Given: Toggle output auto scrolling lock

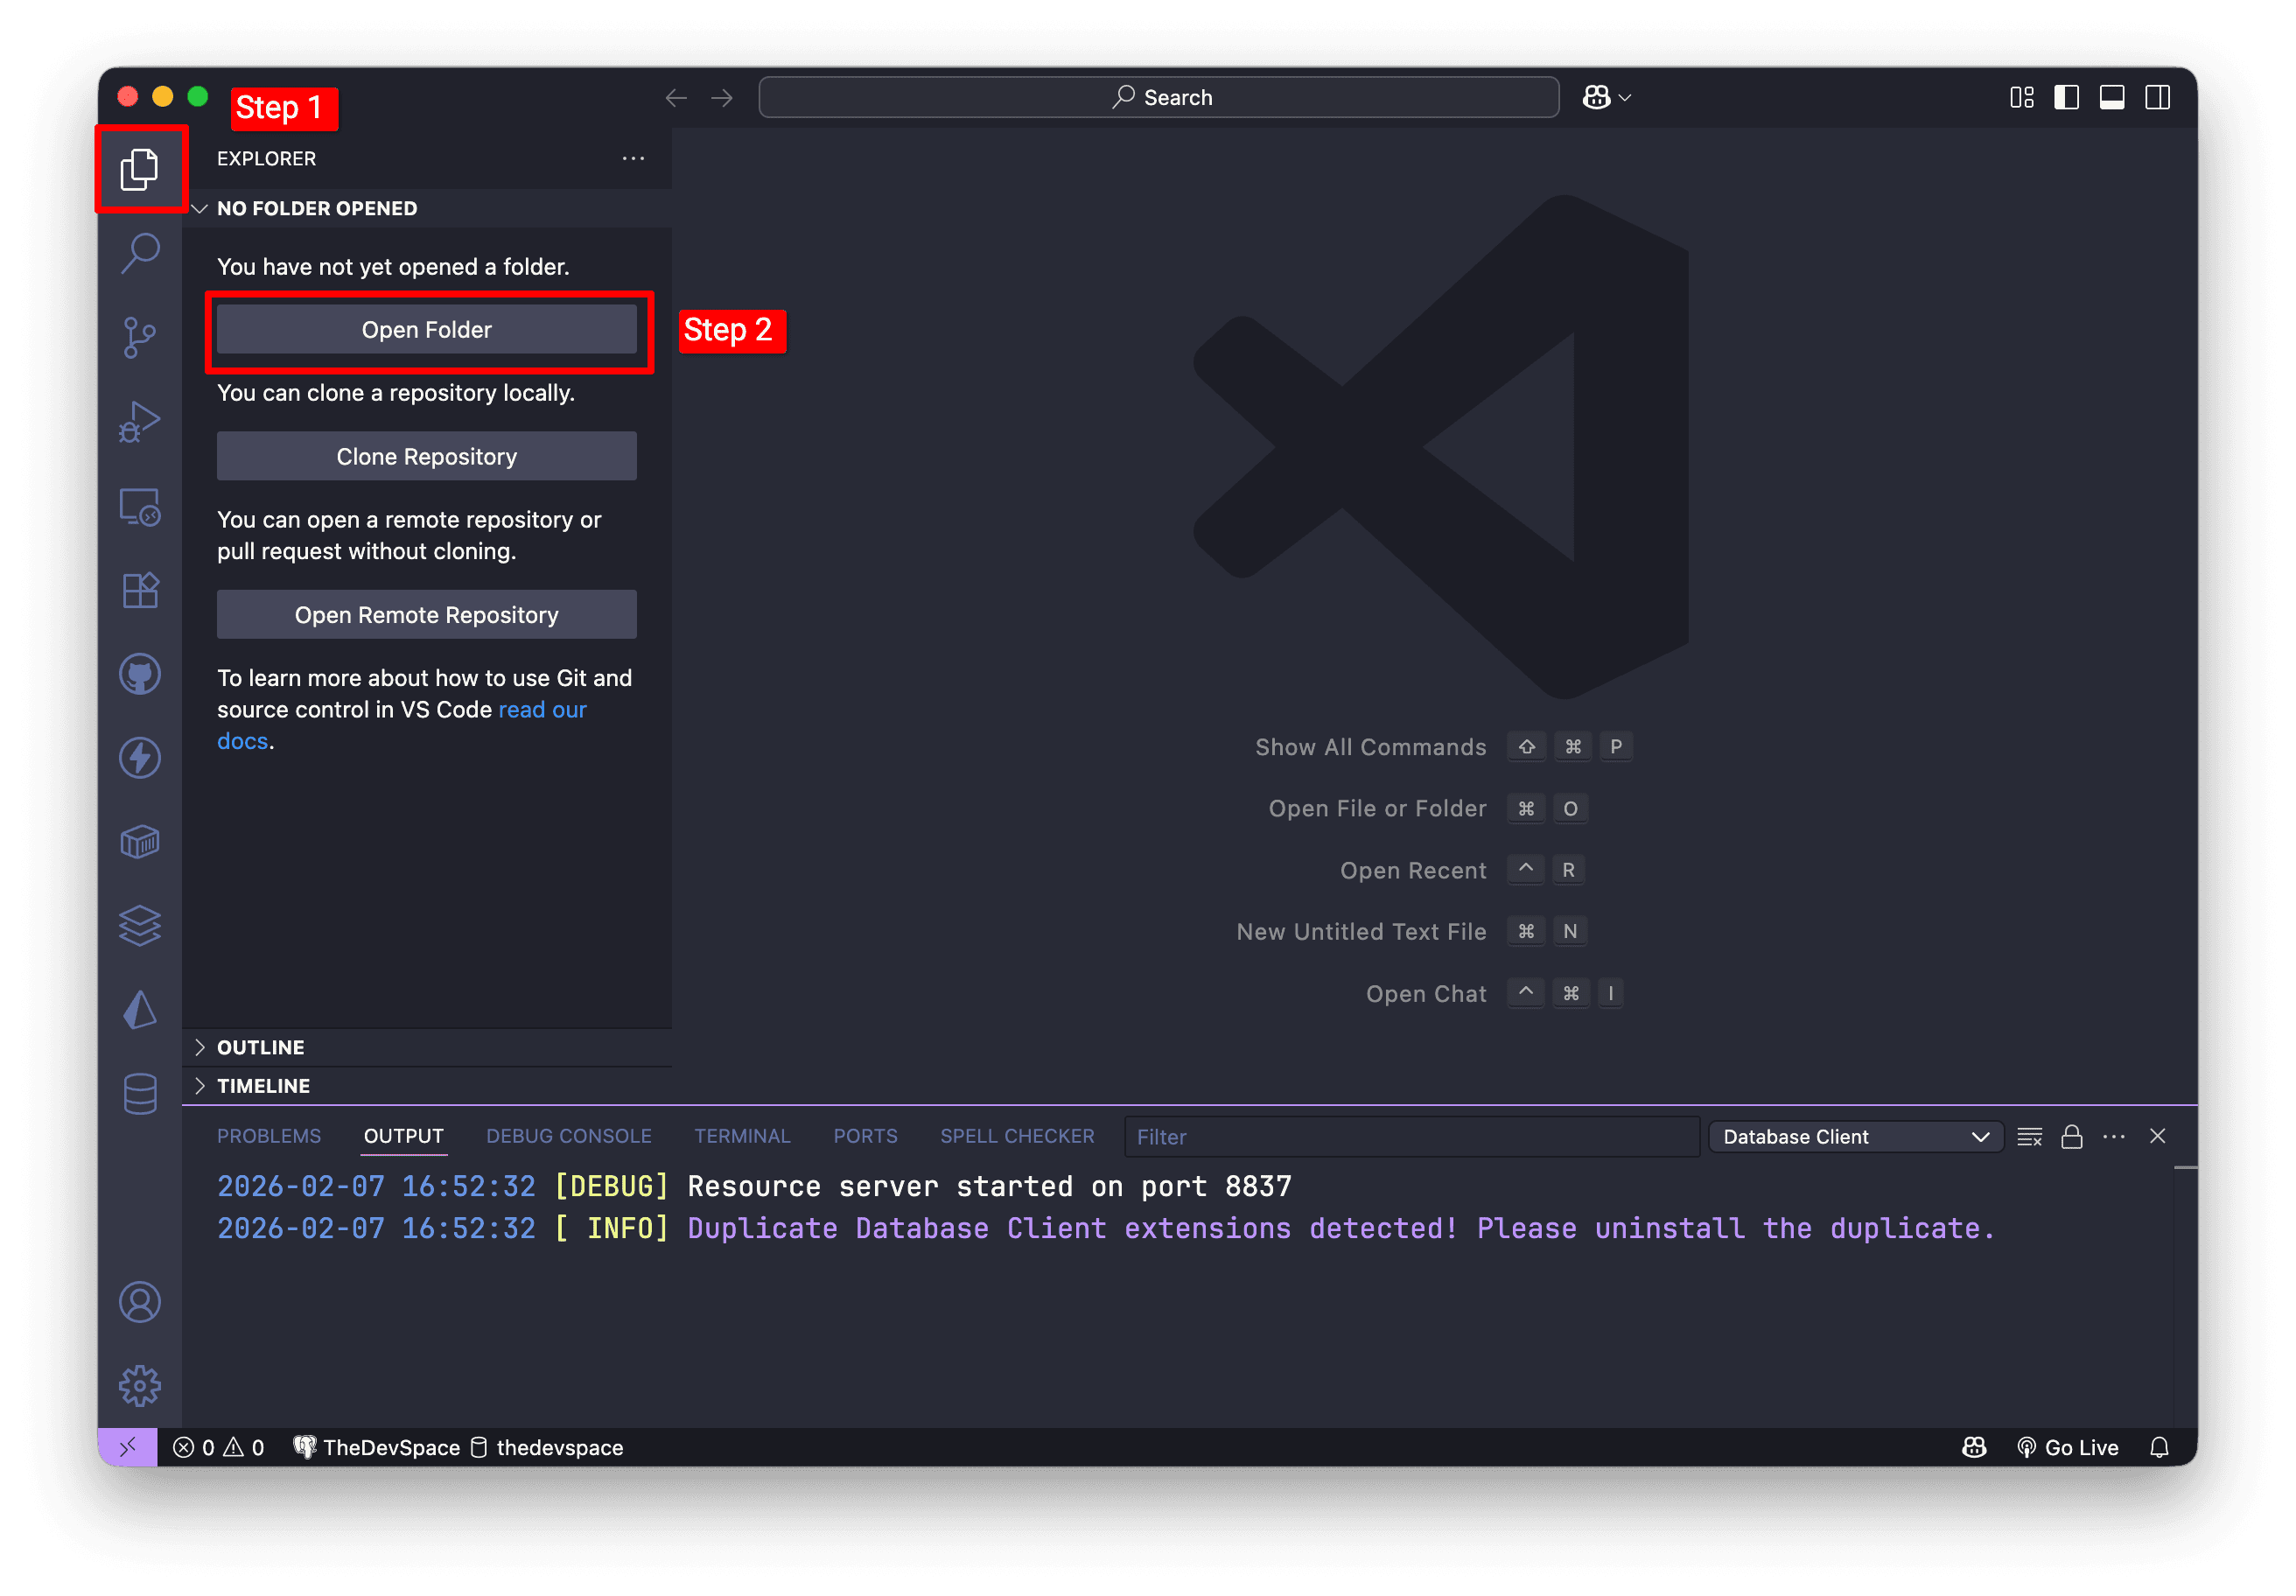Looking at the screenshot, I should [2071, 1136].
